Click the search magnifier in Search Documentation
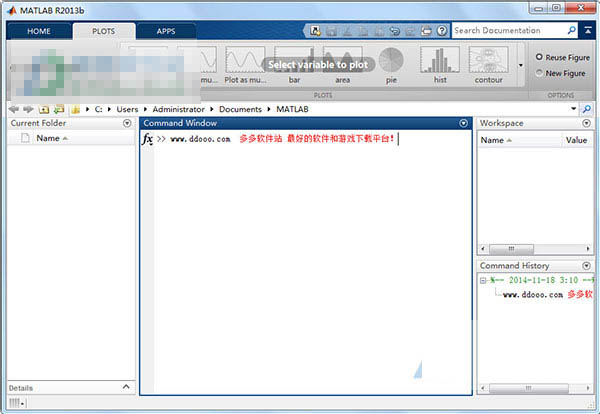600x414 pixels. pos(572,30)
